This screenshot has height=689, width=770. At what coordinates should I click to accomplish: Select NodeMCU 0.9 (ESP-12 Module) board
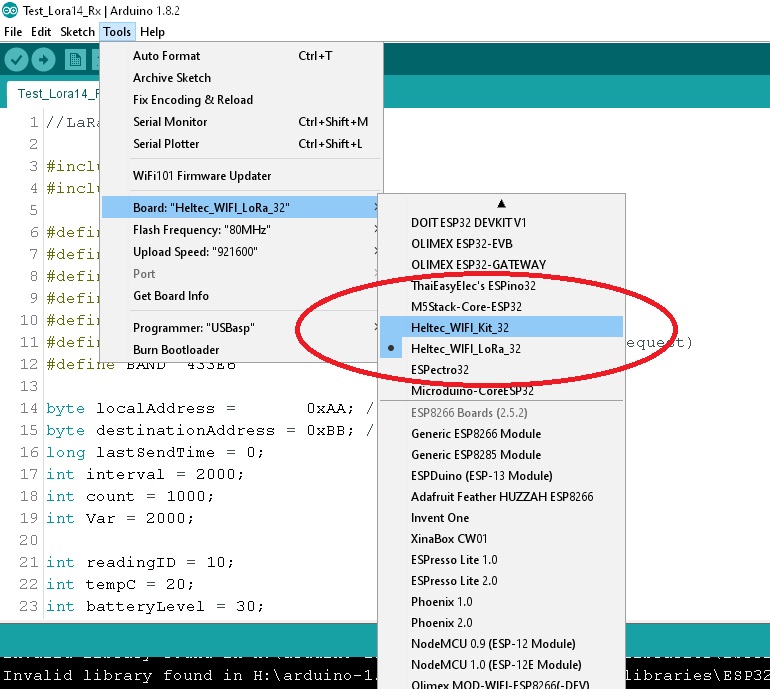point(501,644)
